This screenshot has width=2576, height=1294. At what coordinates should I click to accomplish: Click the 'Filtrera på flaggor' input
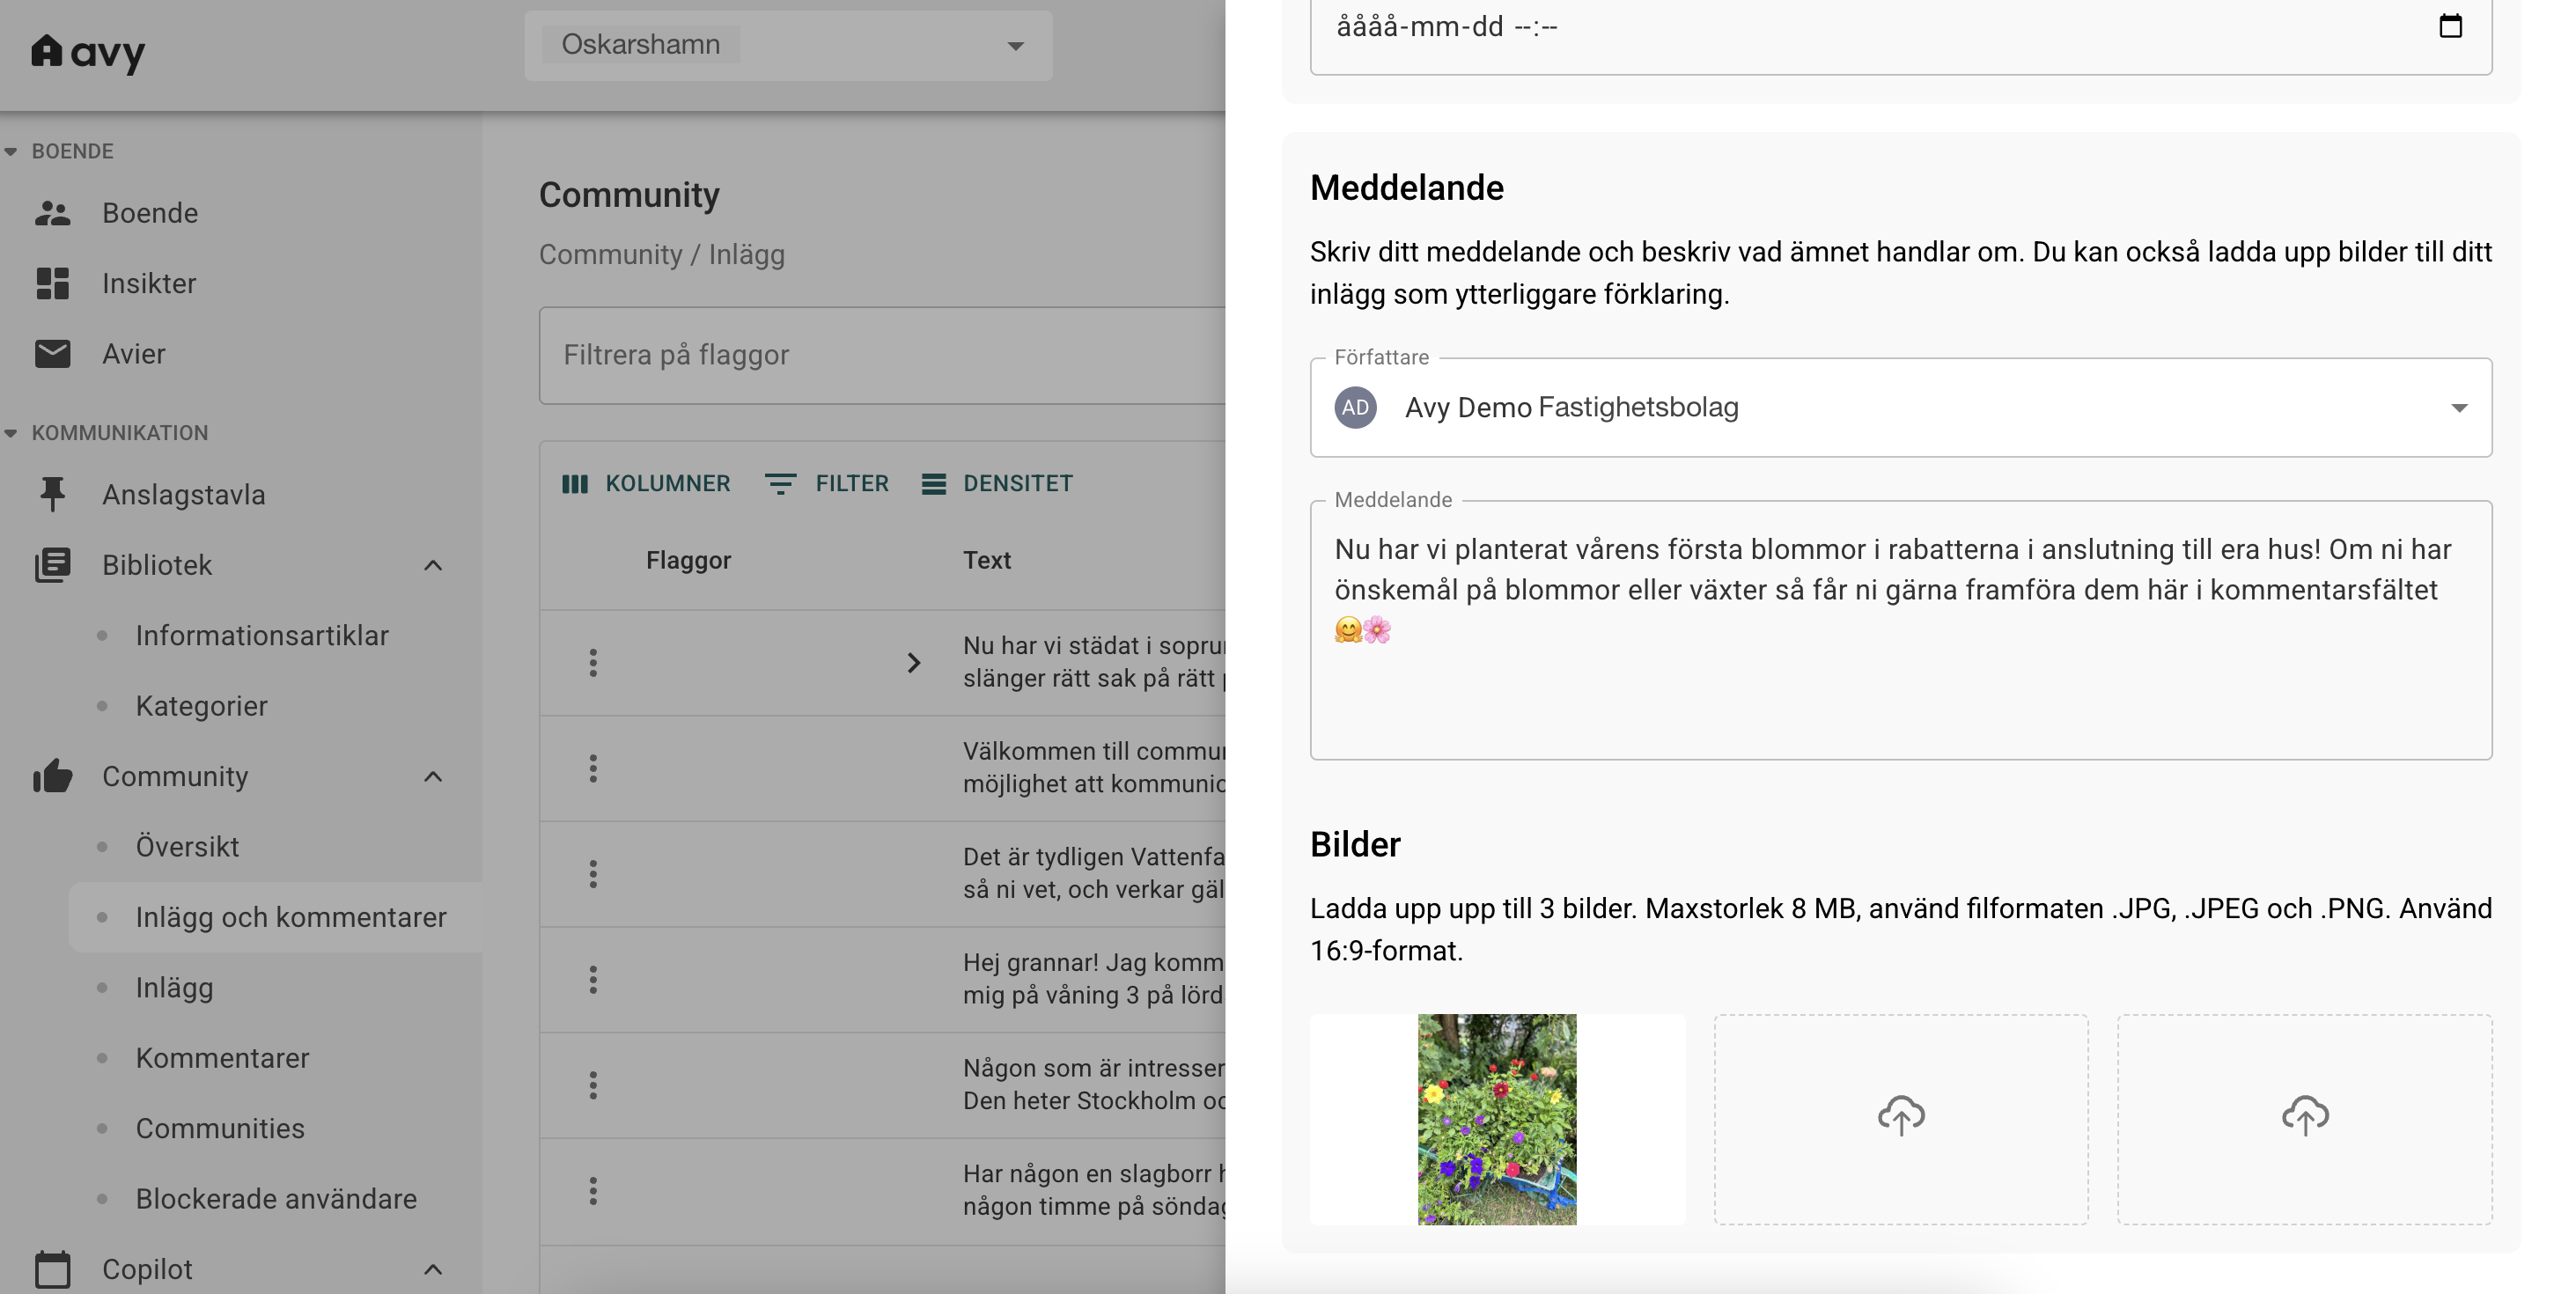coord(882,355)
